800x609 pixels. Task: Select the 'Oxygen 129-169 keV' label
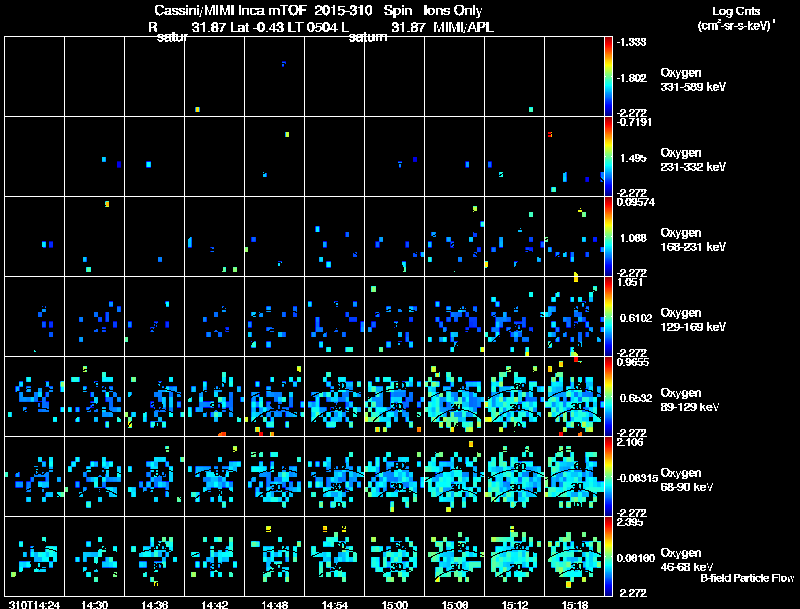tap(693, 320)
